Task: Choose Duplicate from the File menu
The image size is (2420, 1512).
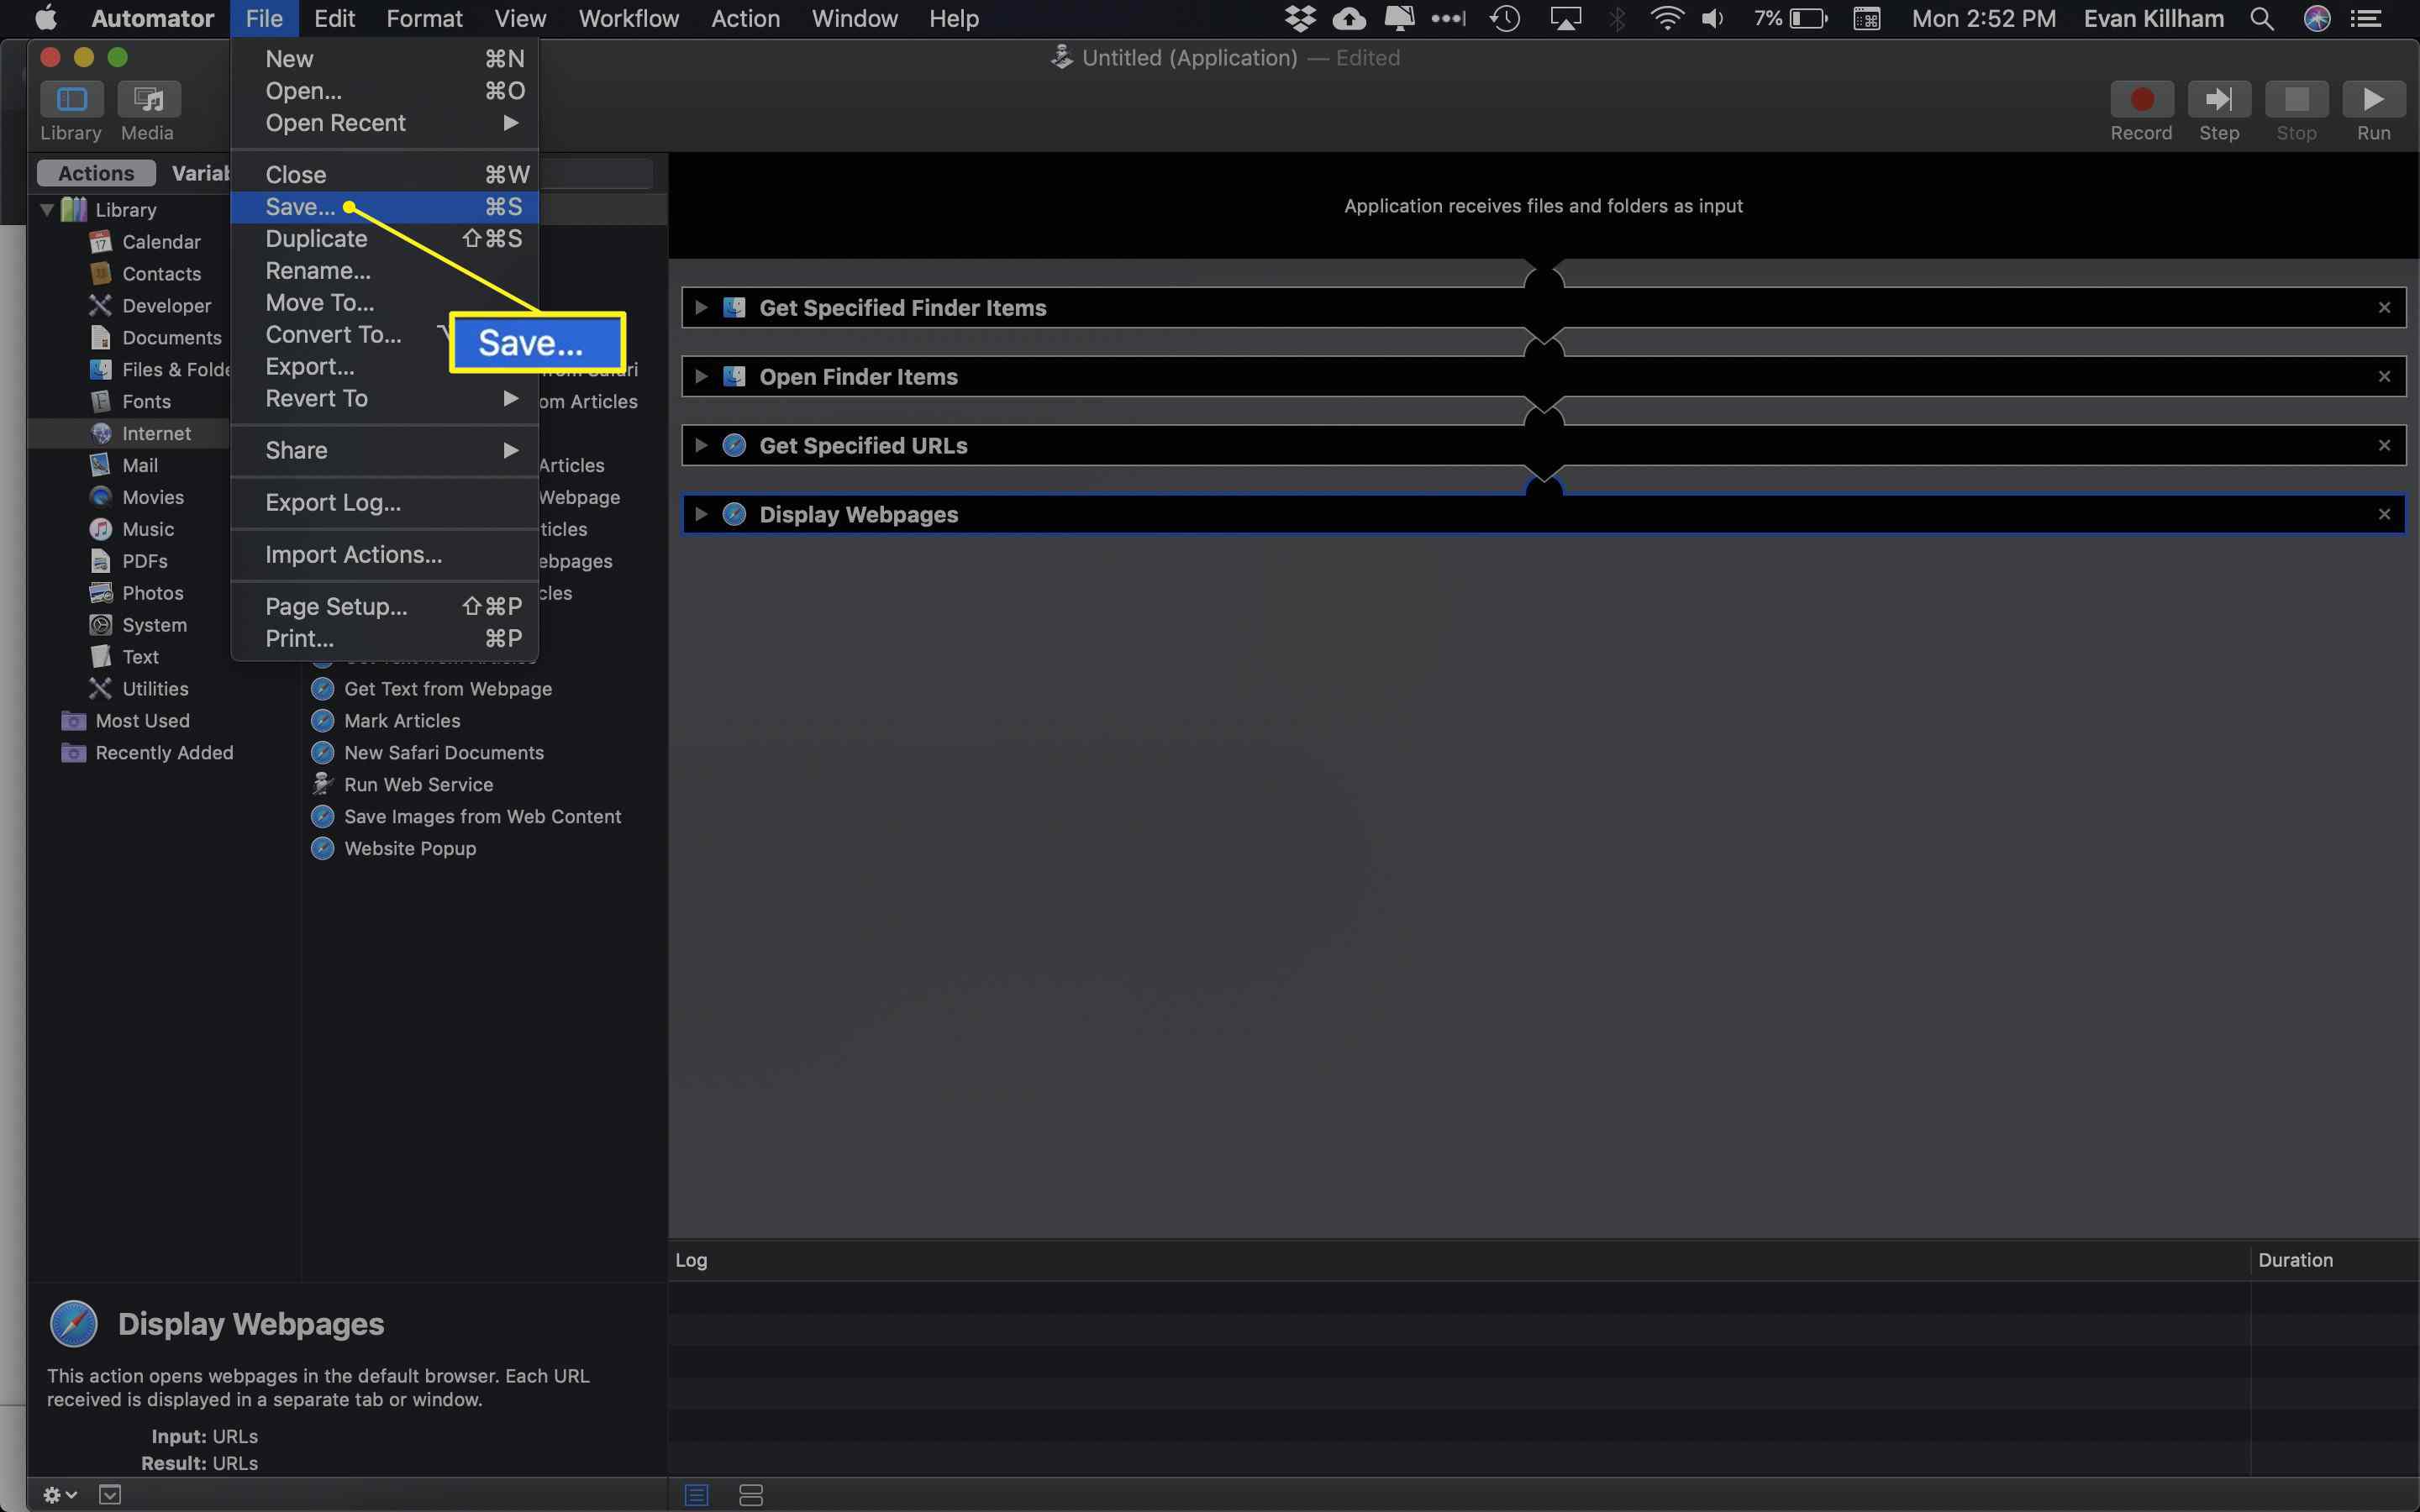Action: (x=385, y=239)
